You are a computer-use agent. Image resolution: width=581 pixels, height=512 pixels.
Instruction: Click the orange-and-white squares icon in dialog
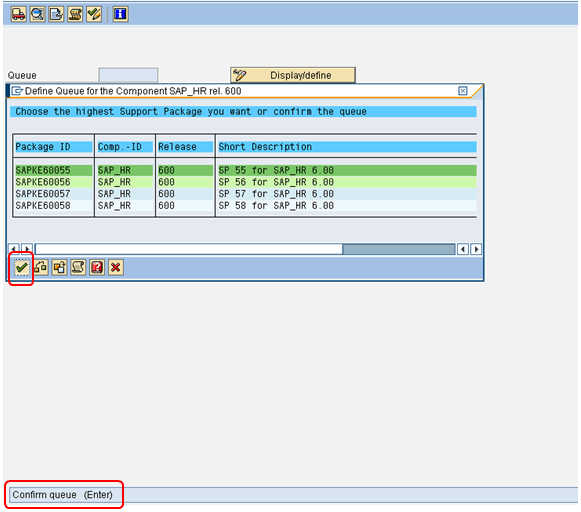[x=59, y=267]
